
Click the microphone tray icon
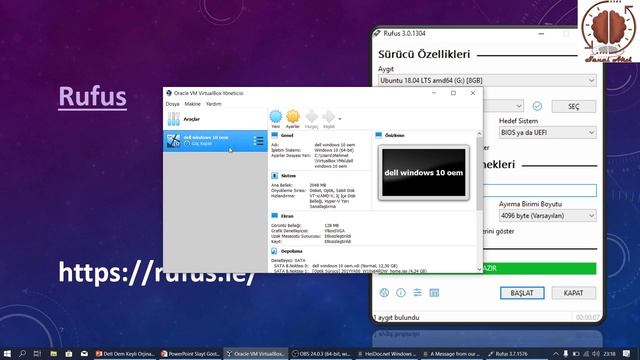[566, 354]
